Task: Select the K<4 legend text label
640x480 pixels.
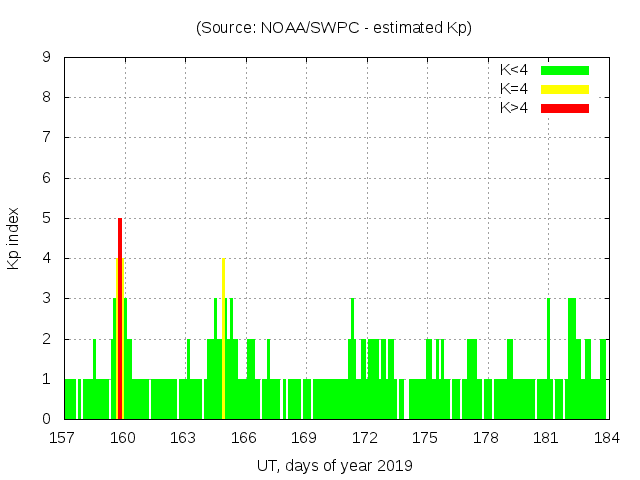Action: pos(515,70)
